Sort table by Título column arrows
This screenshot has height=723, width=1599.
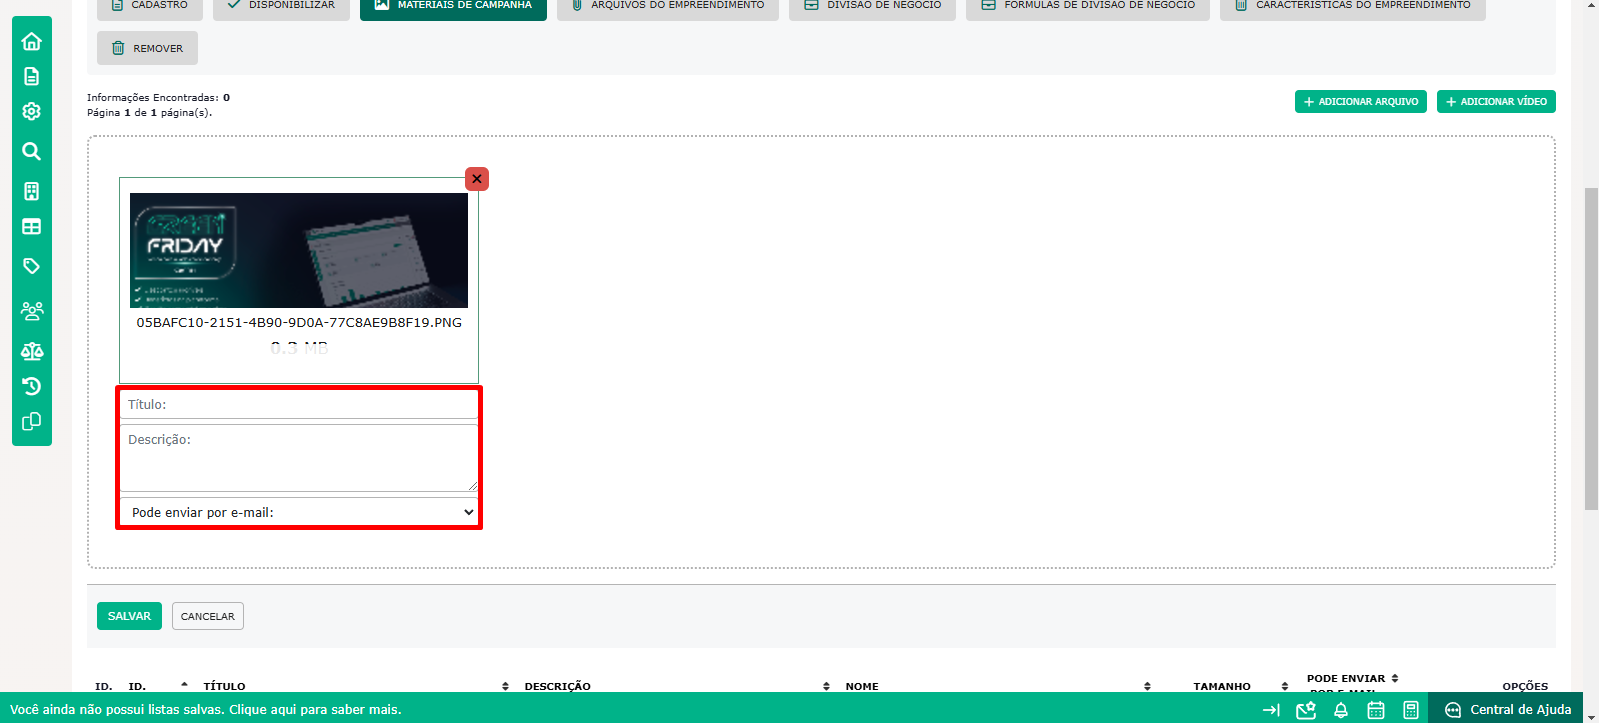[x=505, y=686]
